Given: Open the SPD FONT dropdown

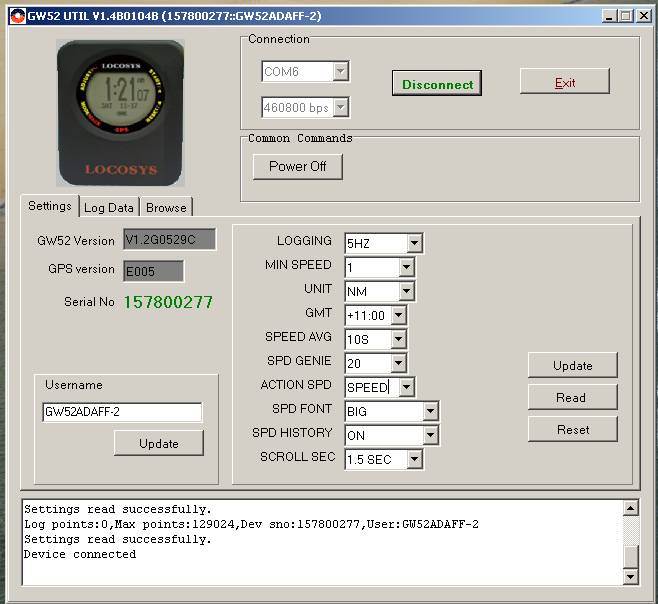Looking at the screenshot, I should (x=430, y=411).
